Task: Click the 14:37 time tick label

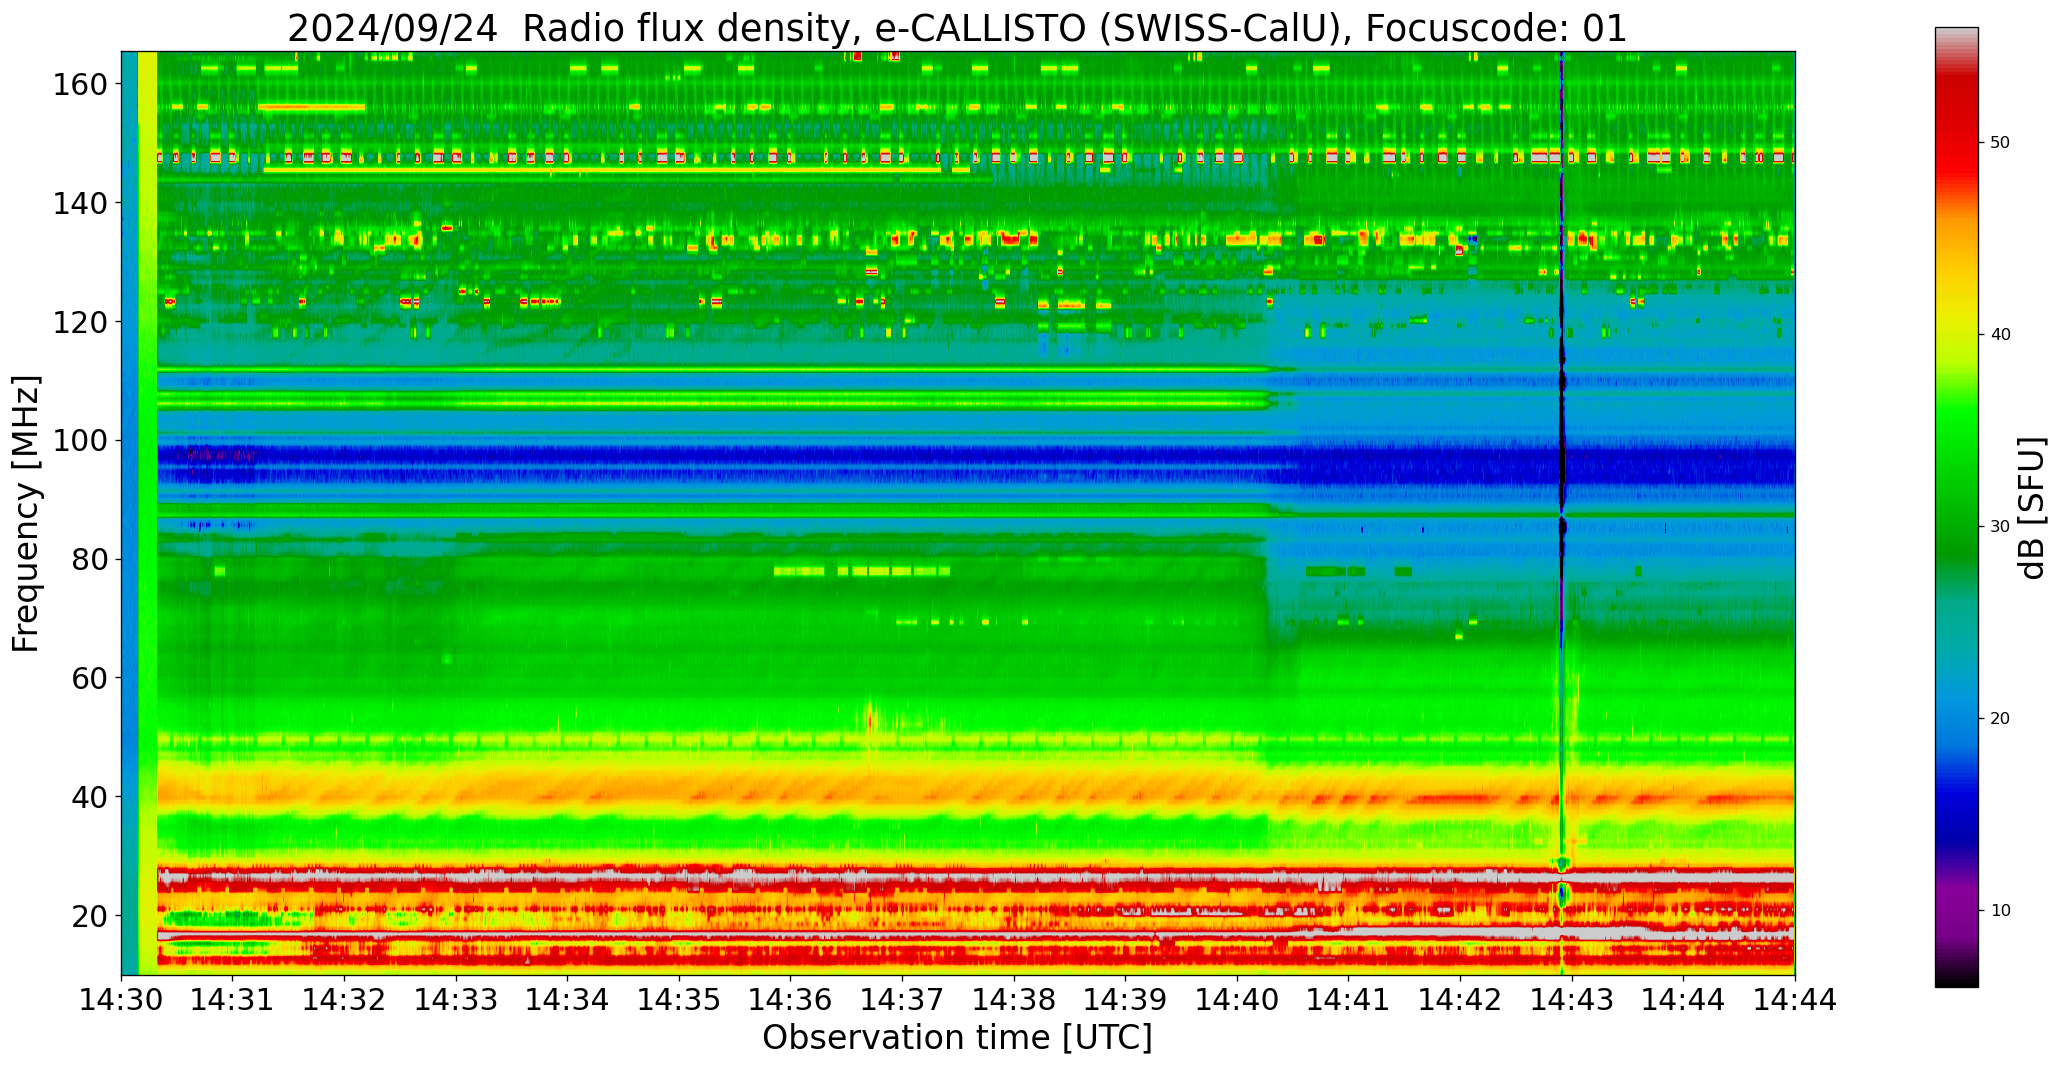Action: [903, 999]
